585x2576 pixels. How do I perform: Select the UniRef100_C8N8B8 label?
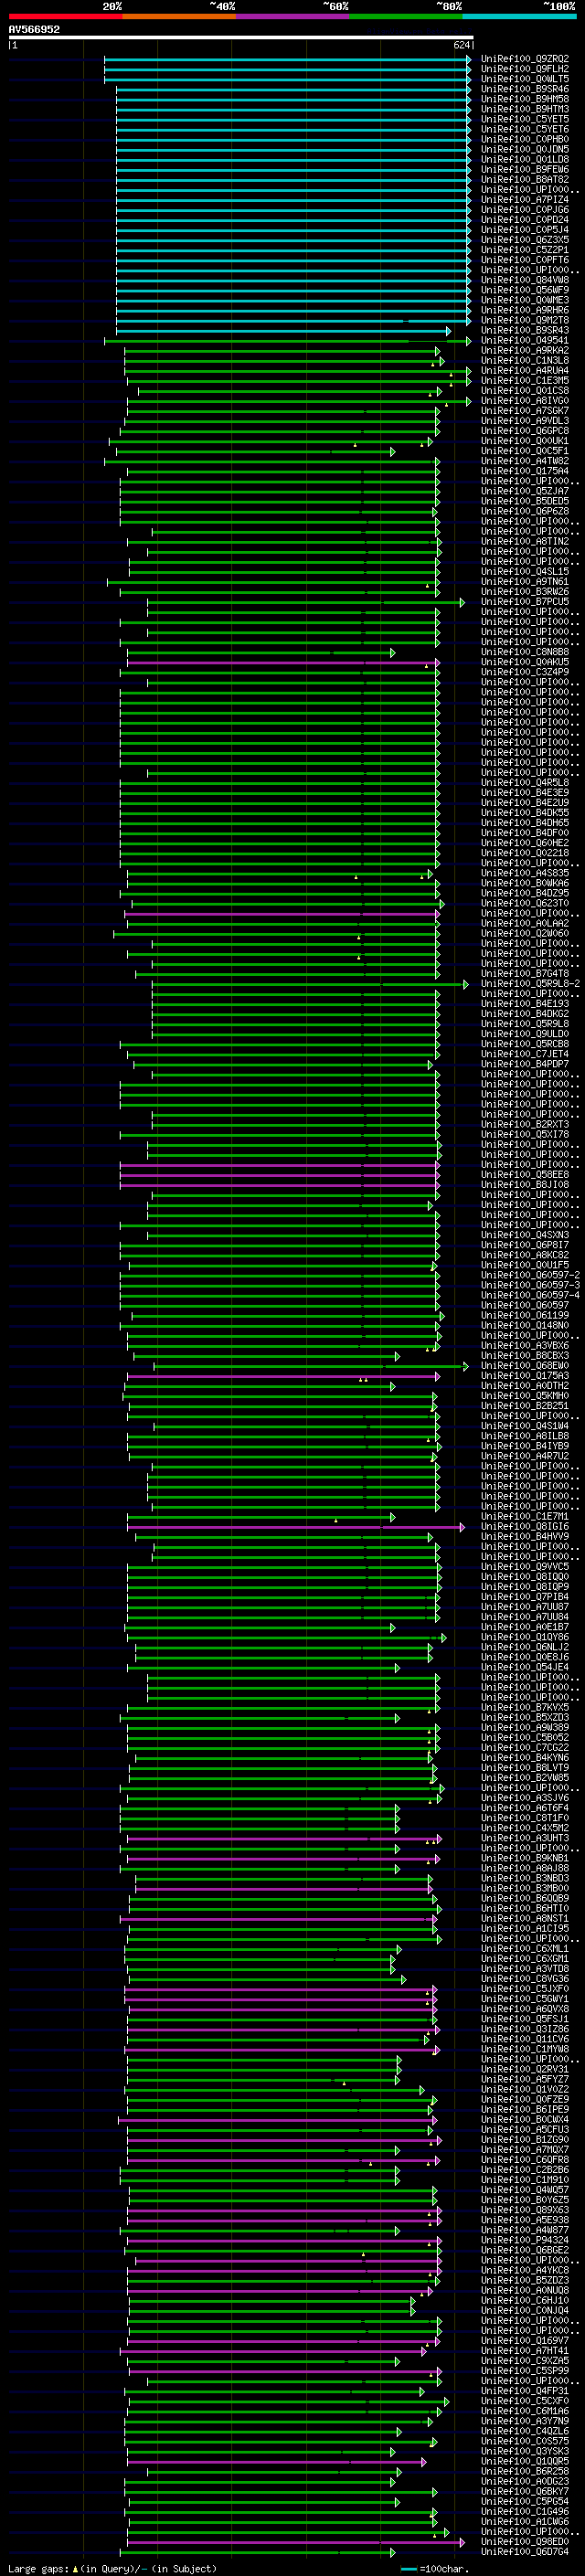pyautogui.click(x=525, y=652)
